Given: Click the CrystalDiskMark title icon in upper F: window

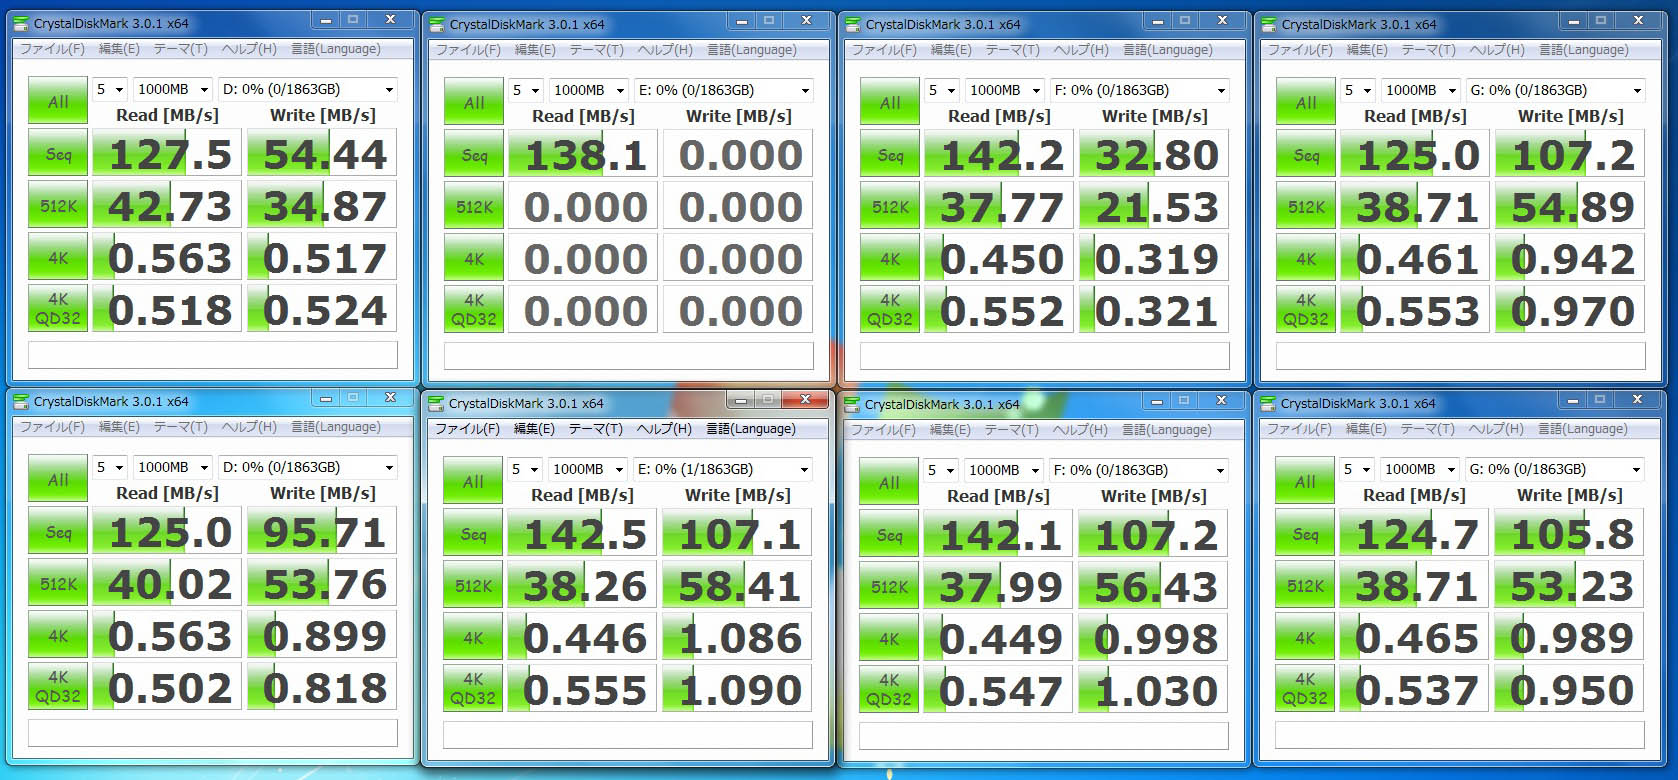Looking at the screenshot, I should pyautogui.click(x=853, y=24).
